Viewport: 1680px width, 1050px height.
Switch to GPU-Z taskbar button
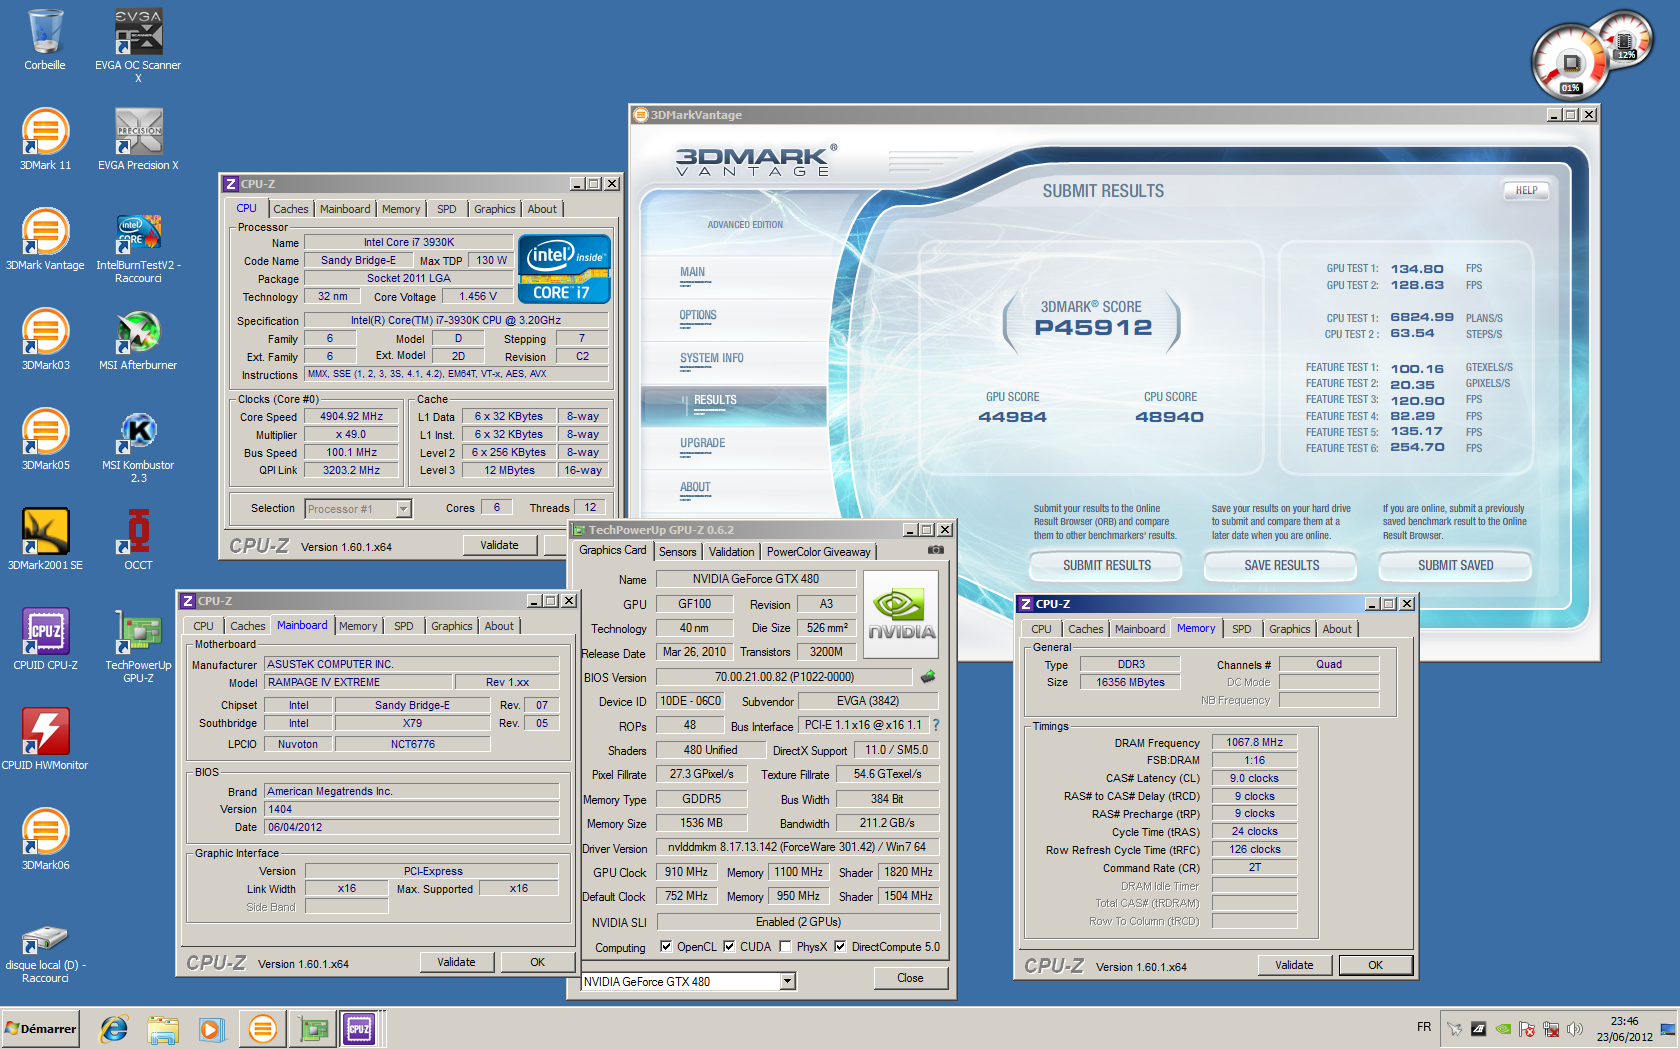click(x=314, y=1028)
